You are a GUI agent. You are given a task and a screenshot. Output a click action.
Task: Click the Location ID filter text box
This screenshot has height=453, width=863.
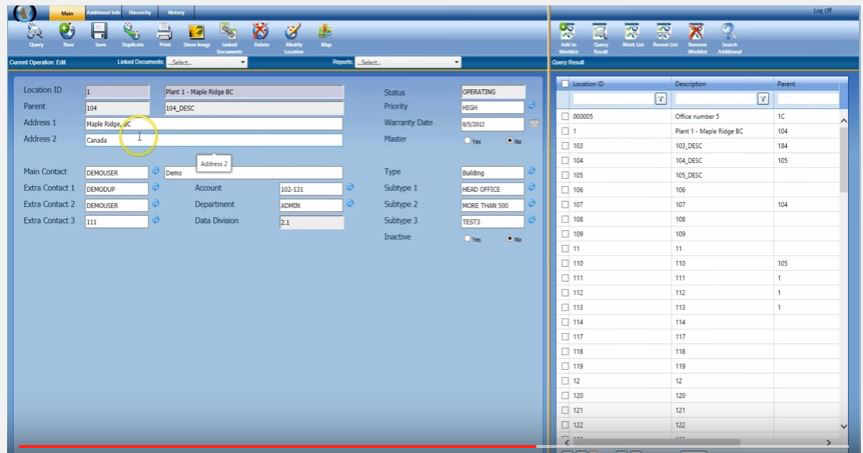coord(613,99)
